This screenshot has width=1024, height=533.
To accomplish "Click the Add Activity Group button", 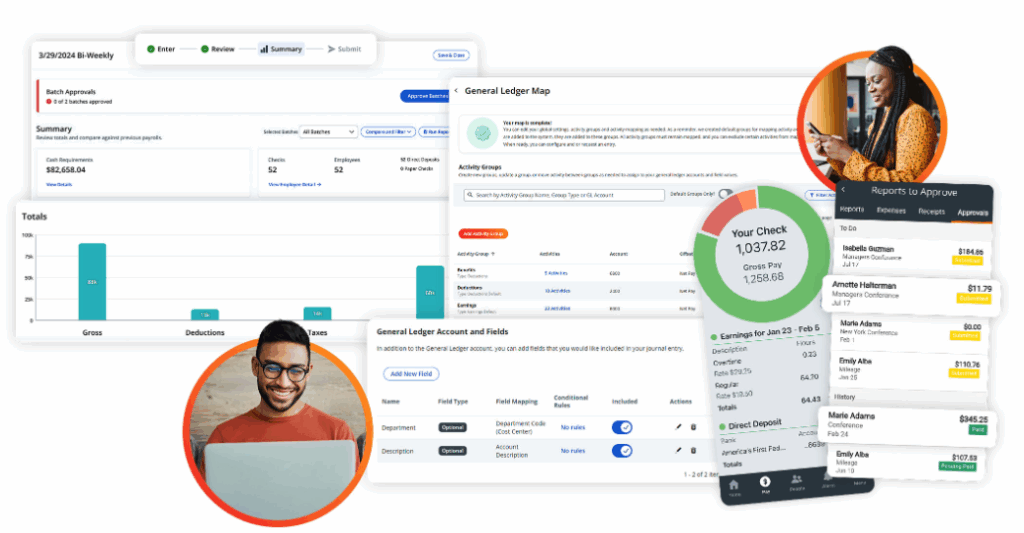I will pos(483,233).
